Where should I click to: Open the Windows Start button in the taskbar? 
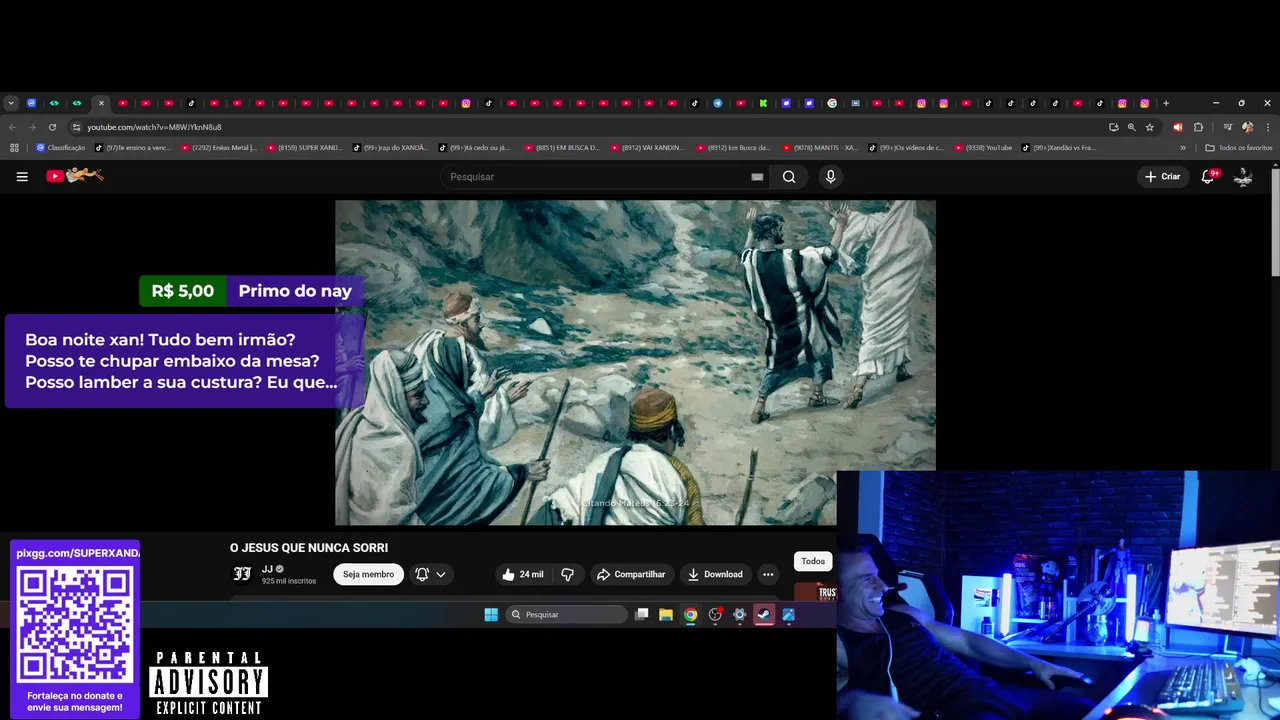click(491, 615)
